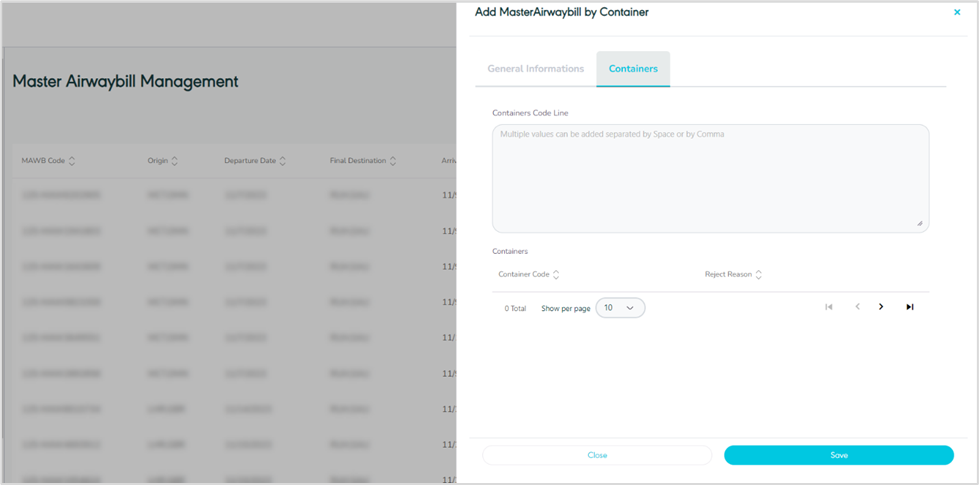Close the Add MasterAirwaybill panel with X

(x=957, y=13)
